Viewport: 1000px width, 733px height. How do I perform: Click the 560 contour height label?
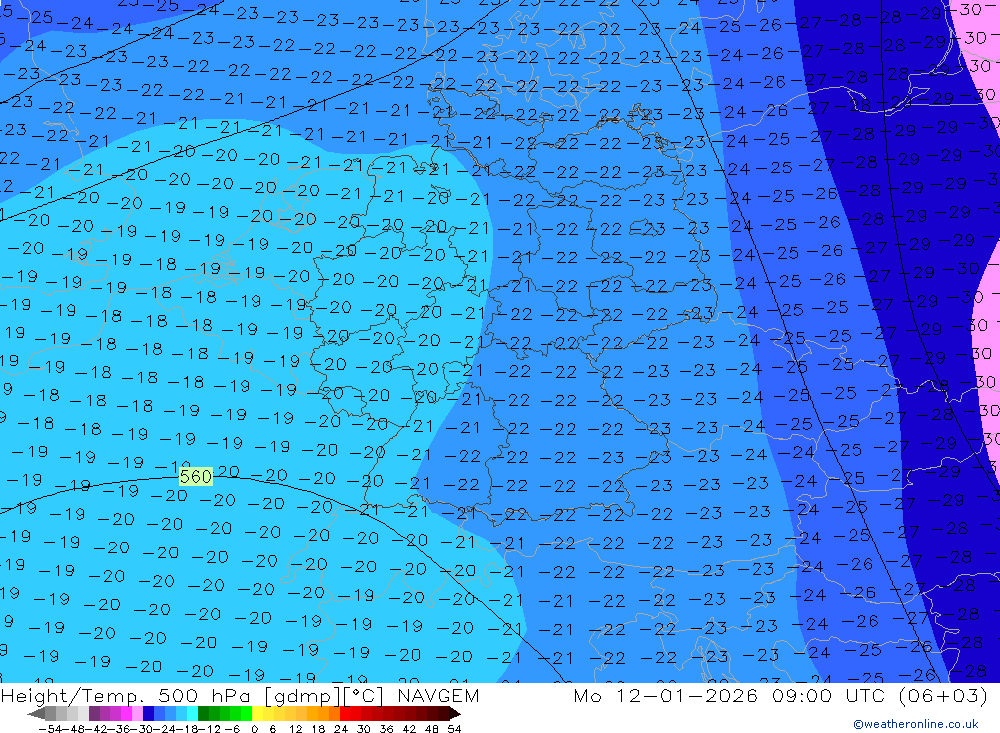pyautogui.click(x=195, y=477)
